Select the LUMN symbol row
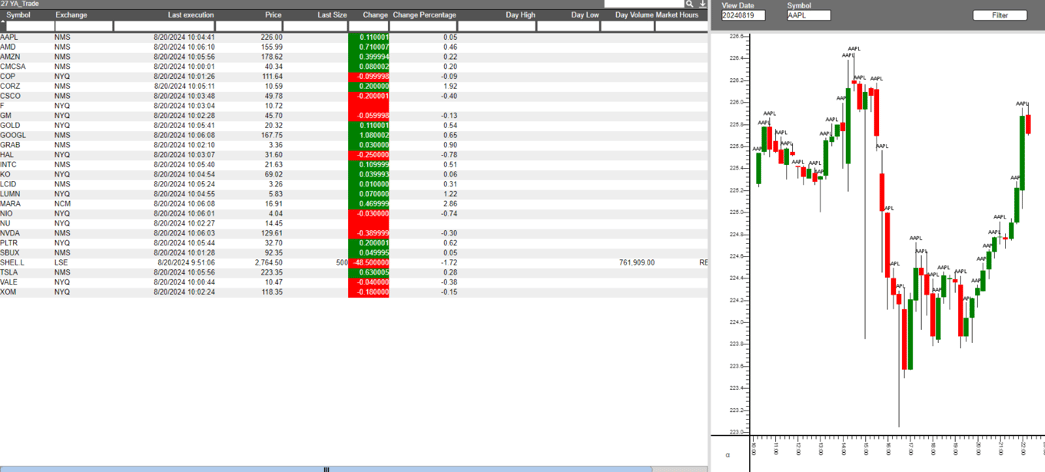Image resolution: width=1045 pixels, height=472 pixels. [353, 194]
